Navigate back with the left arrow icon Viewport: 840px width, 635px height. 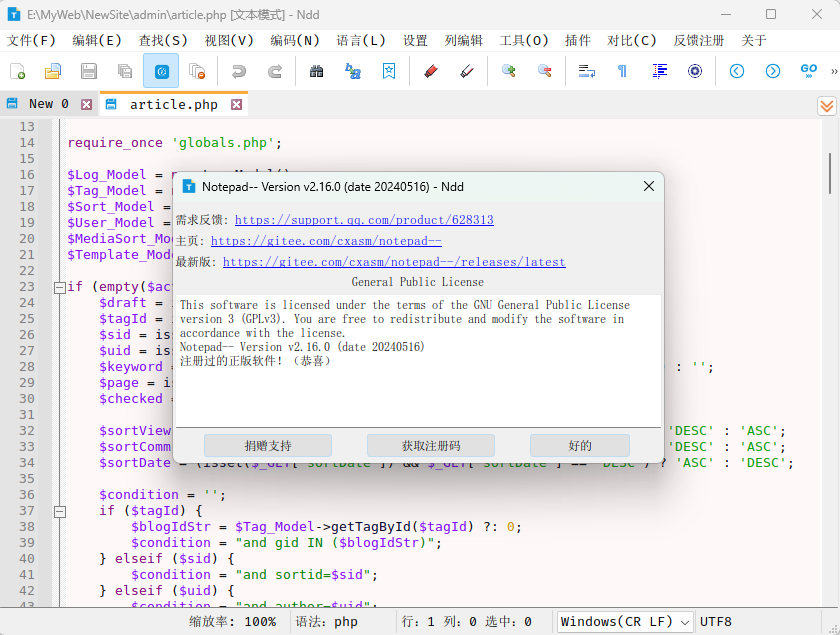point(737,71)
